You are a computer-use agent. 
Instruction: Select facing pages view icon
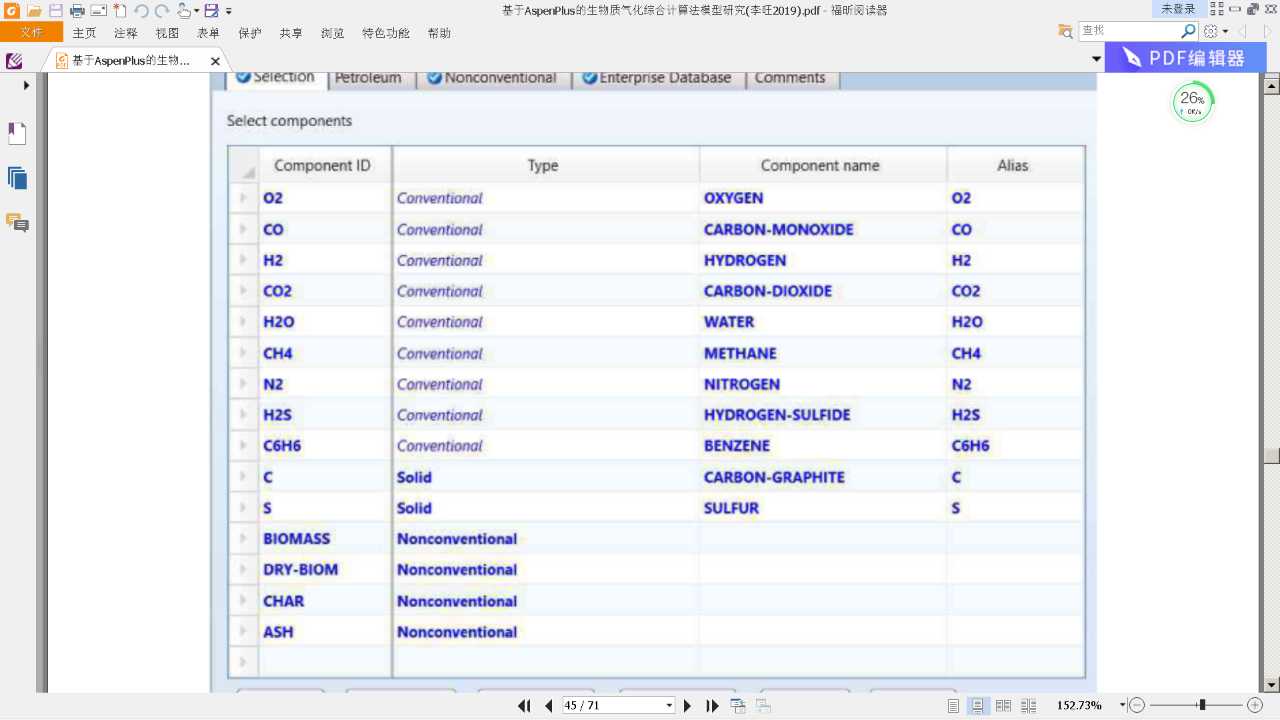click(x=1004, y=705)
